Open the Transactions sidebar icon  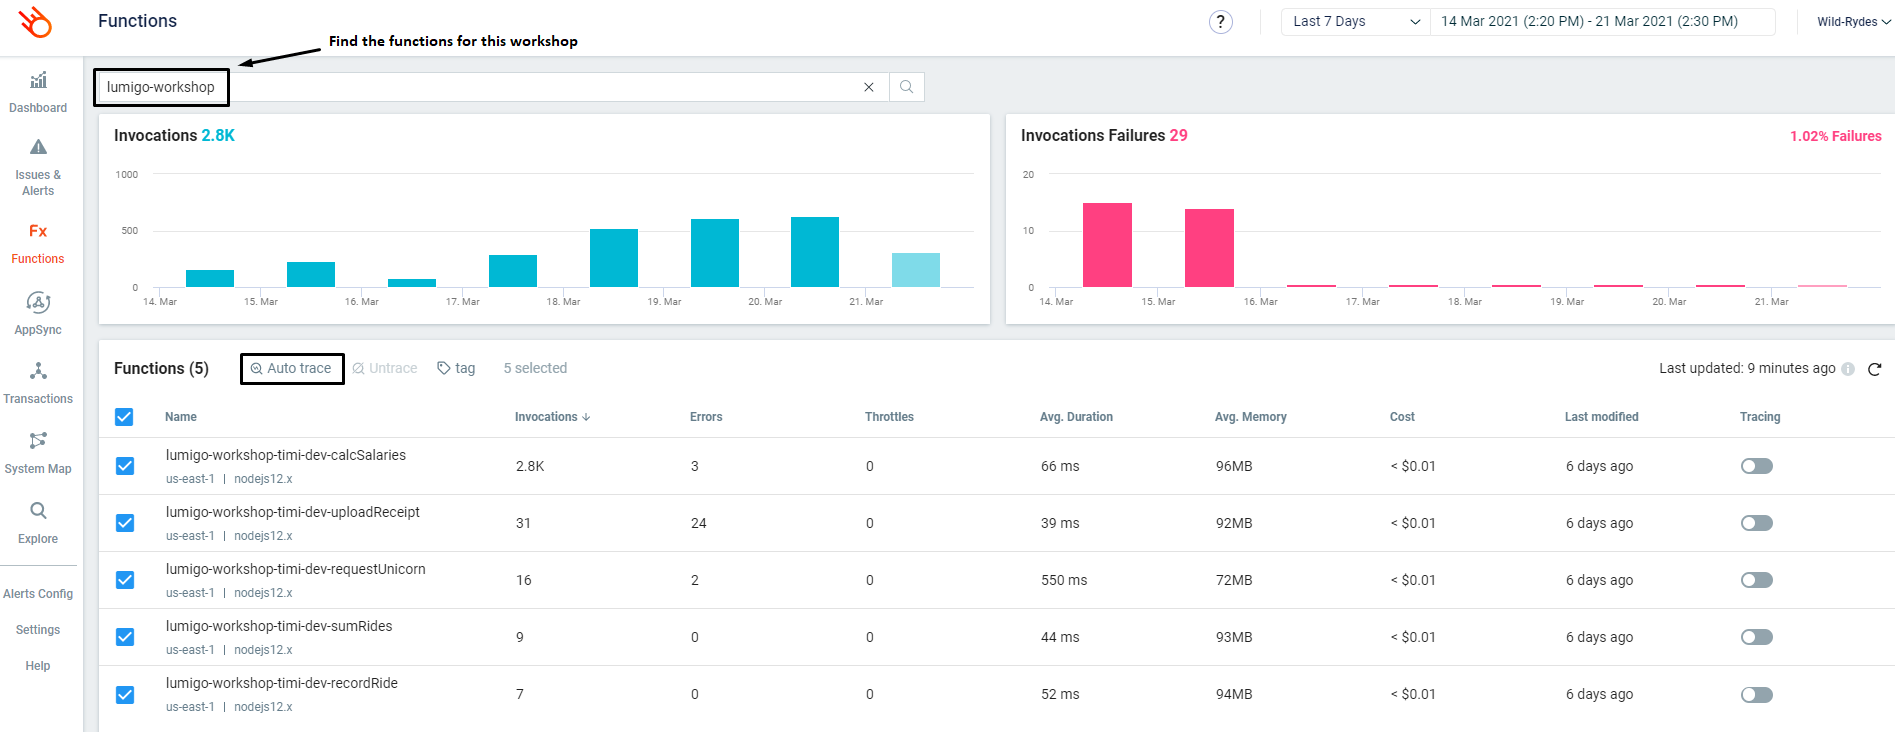(x=38, y=371)
